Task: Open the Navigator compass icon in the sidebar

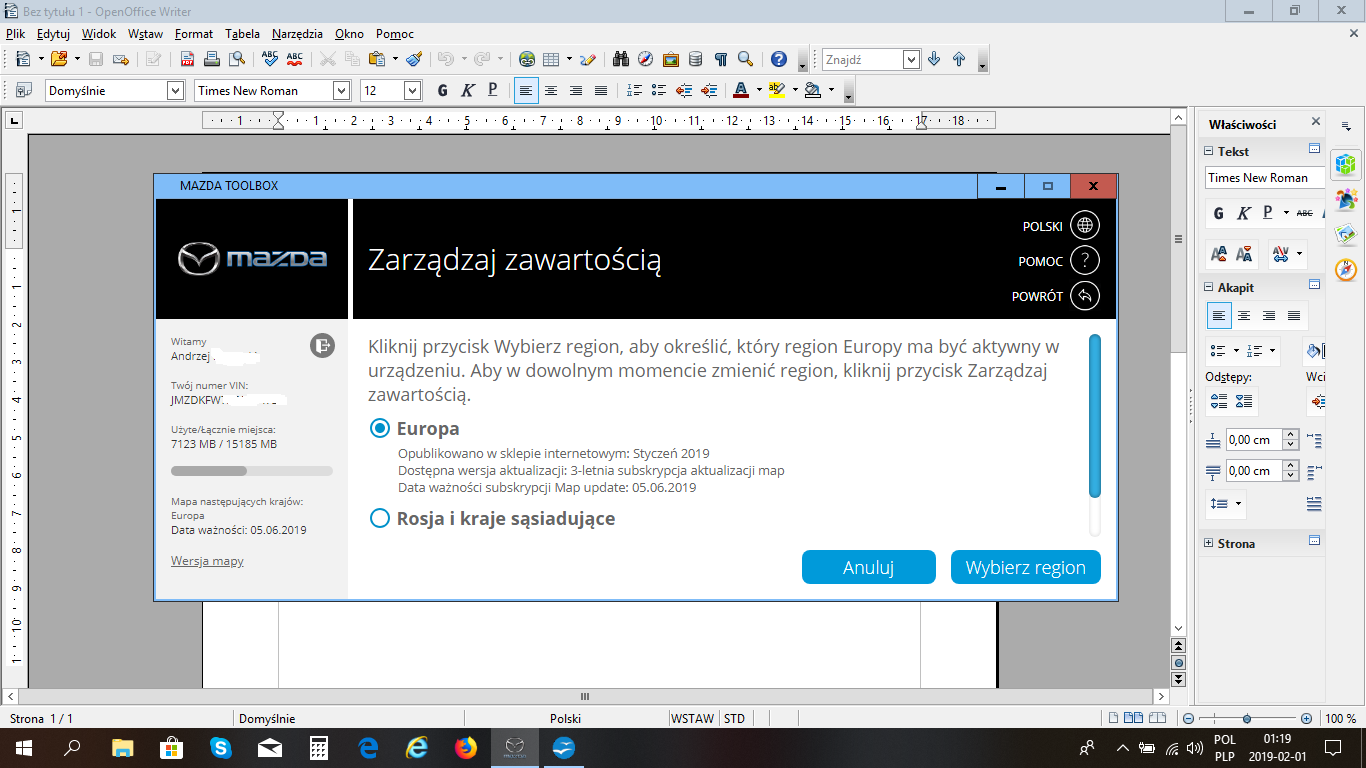Action: (1346, 270)
